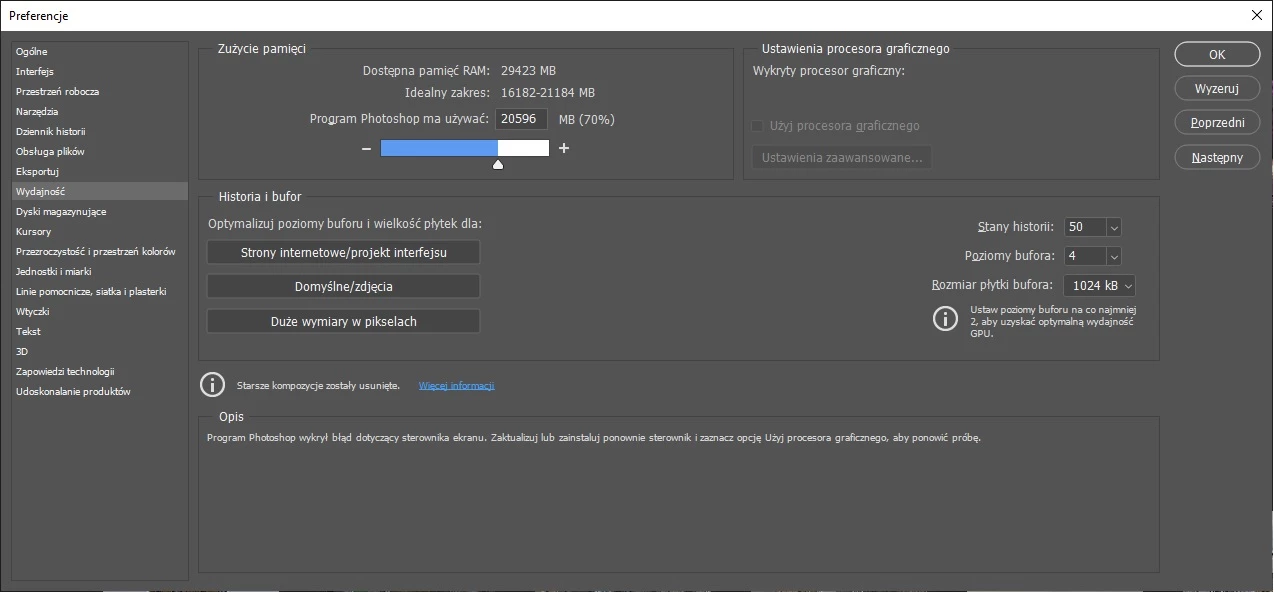Switch to the Kursory category
Viewport: 1274px width, 592px height.
click(99, 231)
